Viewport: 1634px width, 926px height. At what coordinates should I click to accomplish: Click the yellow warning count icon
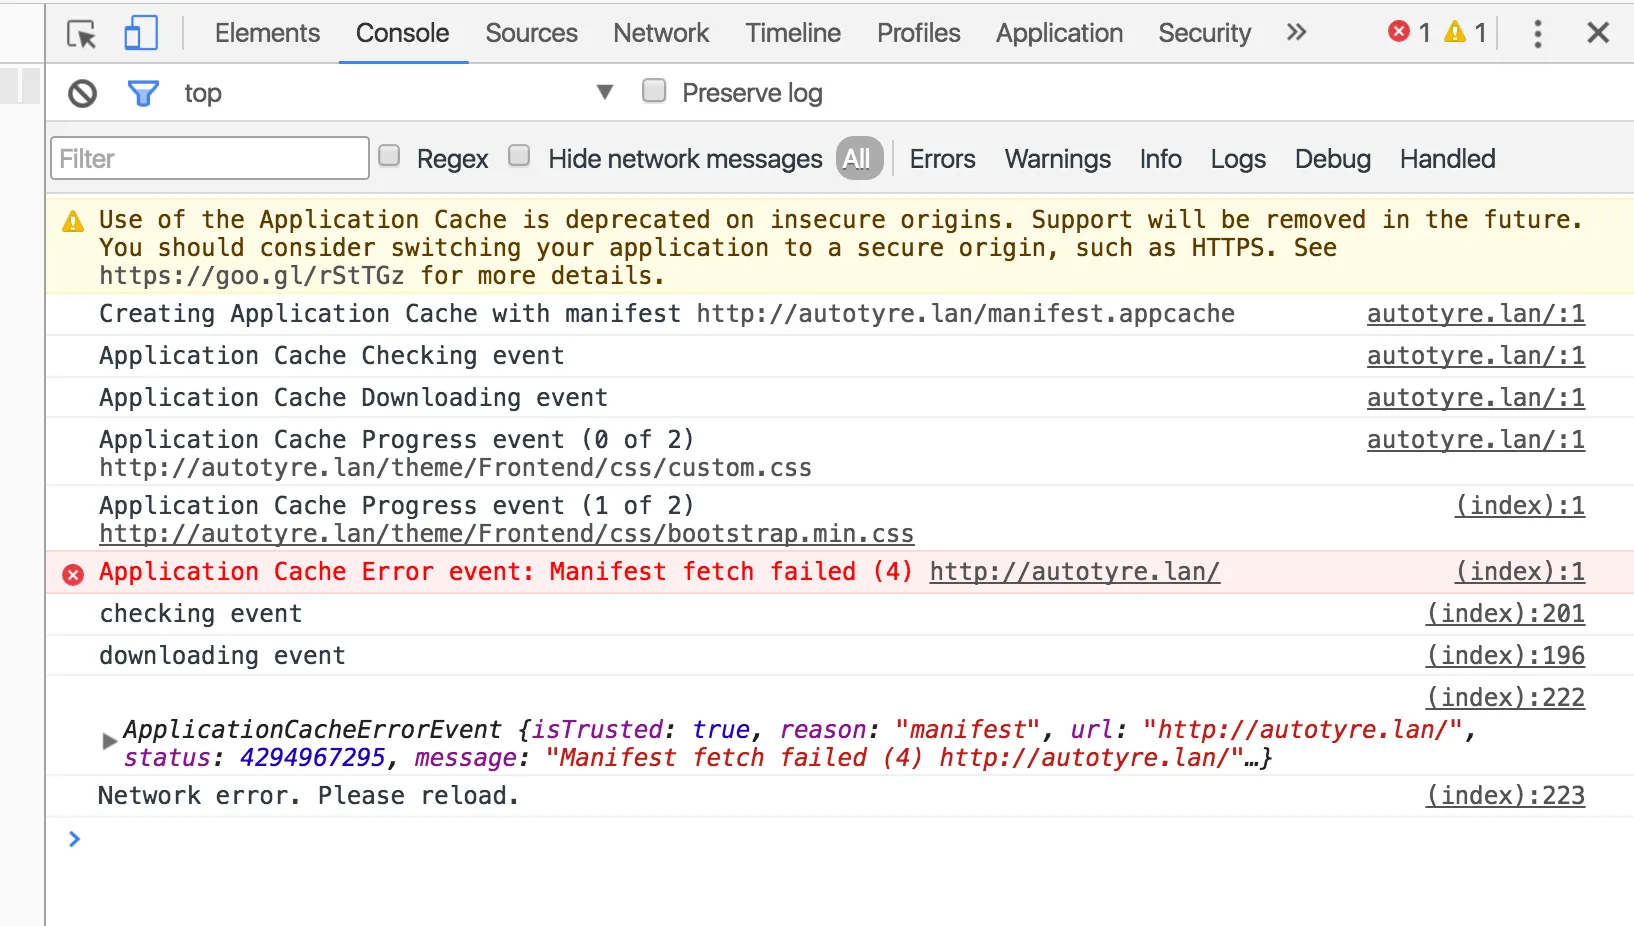pyautogui.click(x=1455, y=33)
